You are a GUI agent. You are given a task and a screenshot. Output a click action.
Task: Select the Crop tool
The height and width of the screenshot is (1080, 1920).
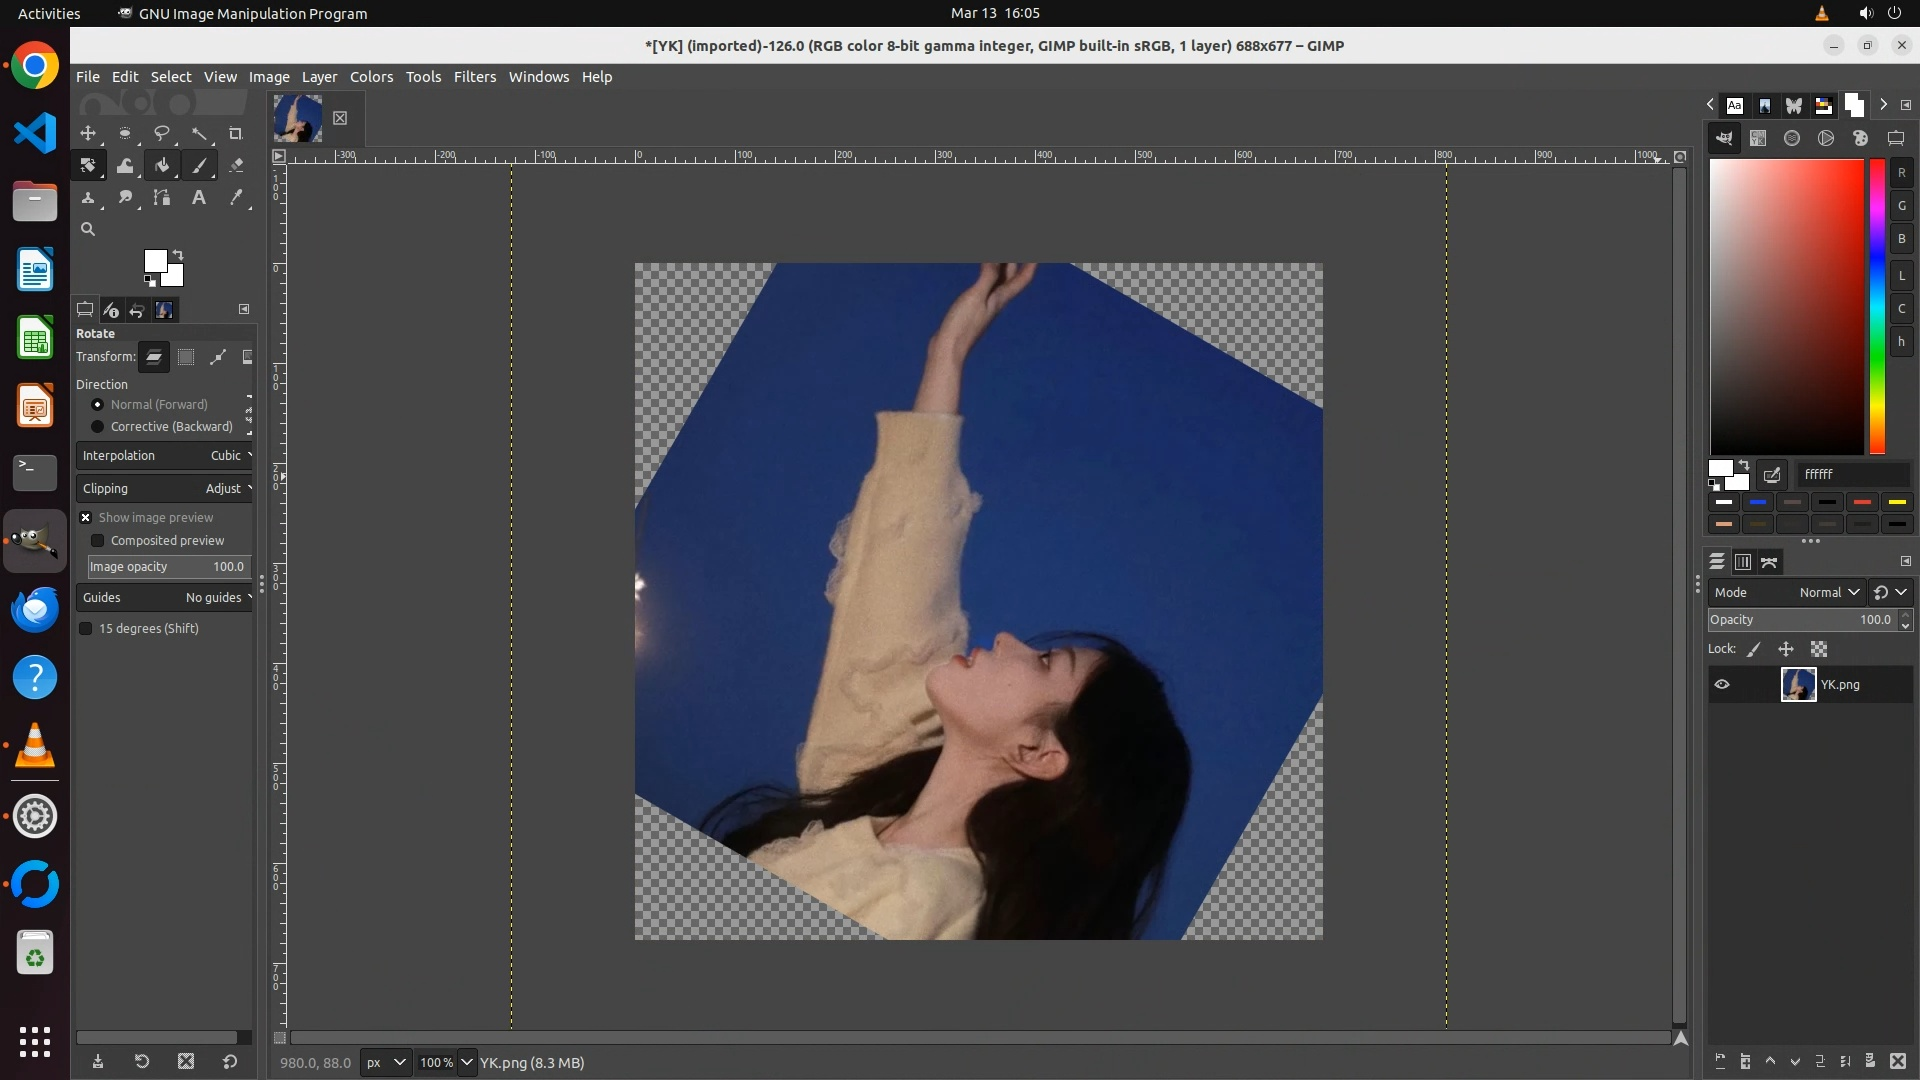(x=236, y=133)
